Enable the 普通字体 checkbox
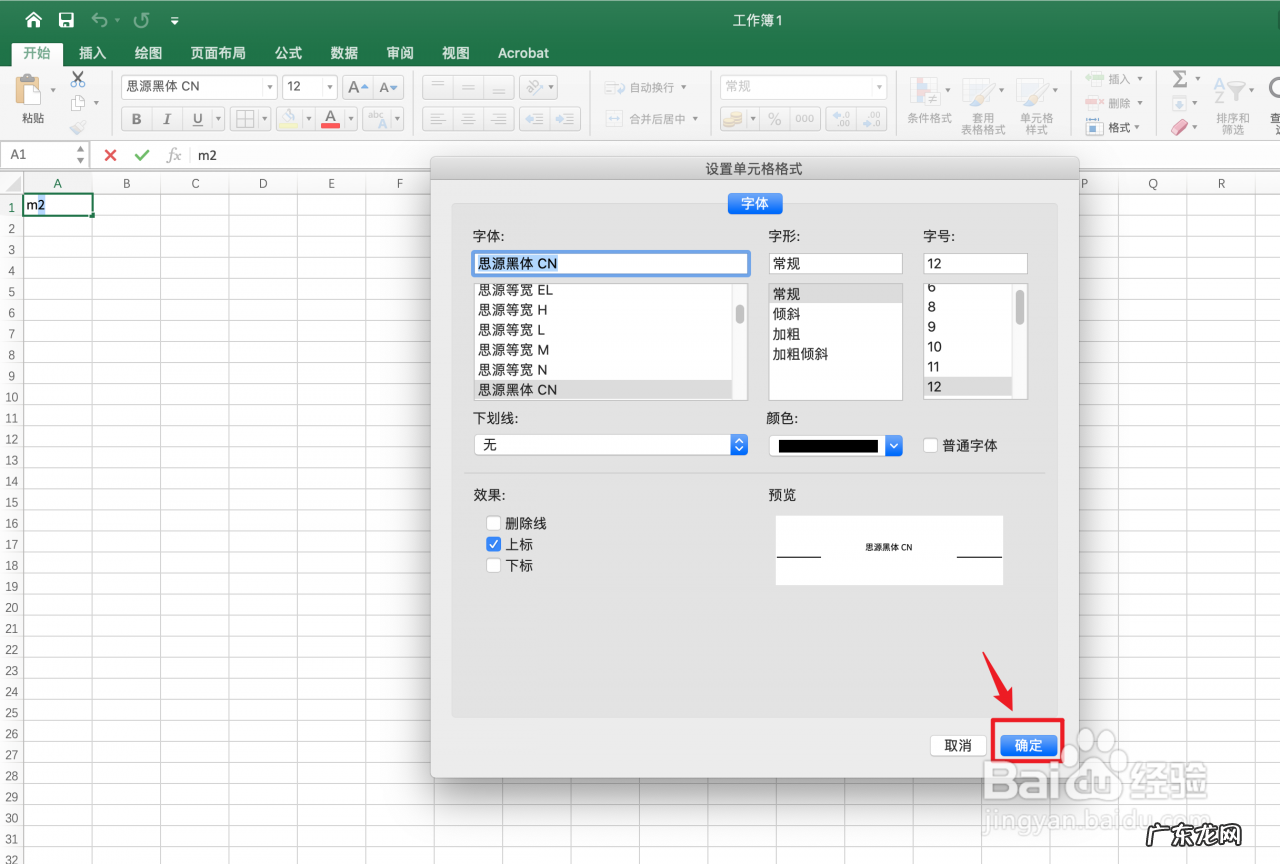This screenshot has width=1280, height=864. pos(930,446)
